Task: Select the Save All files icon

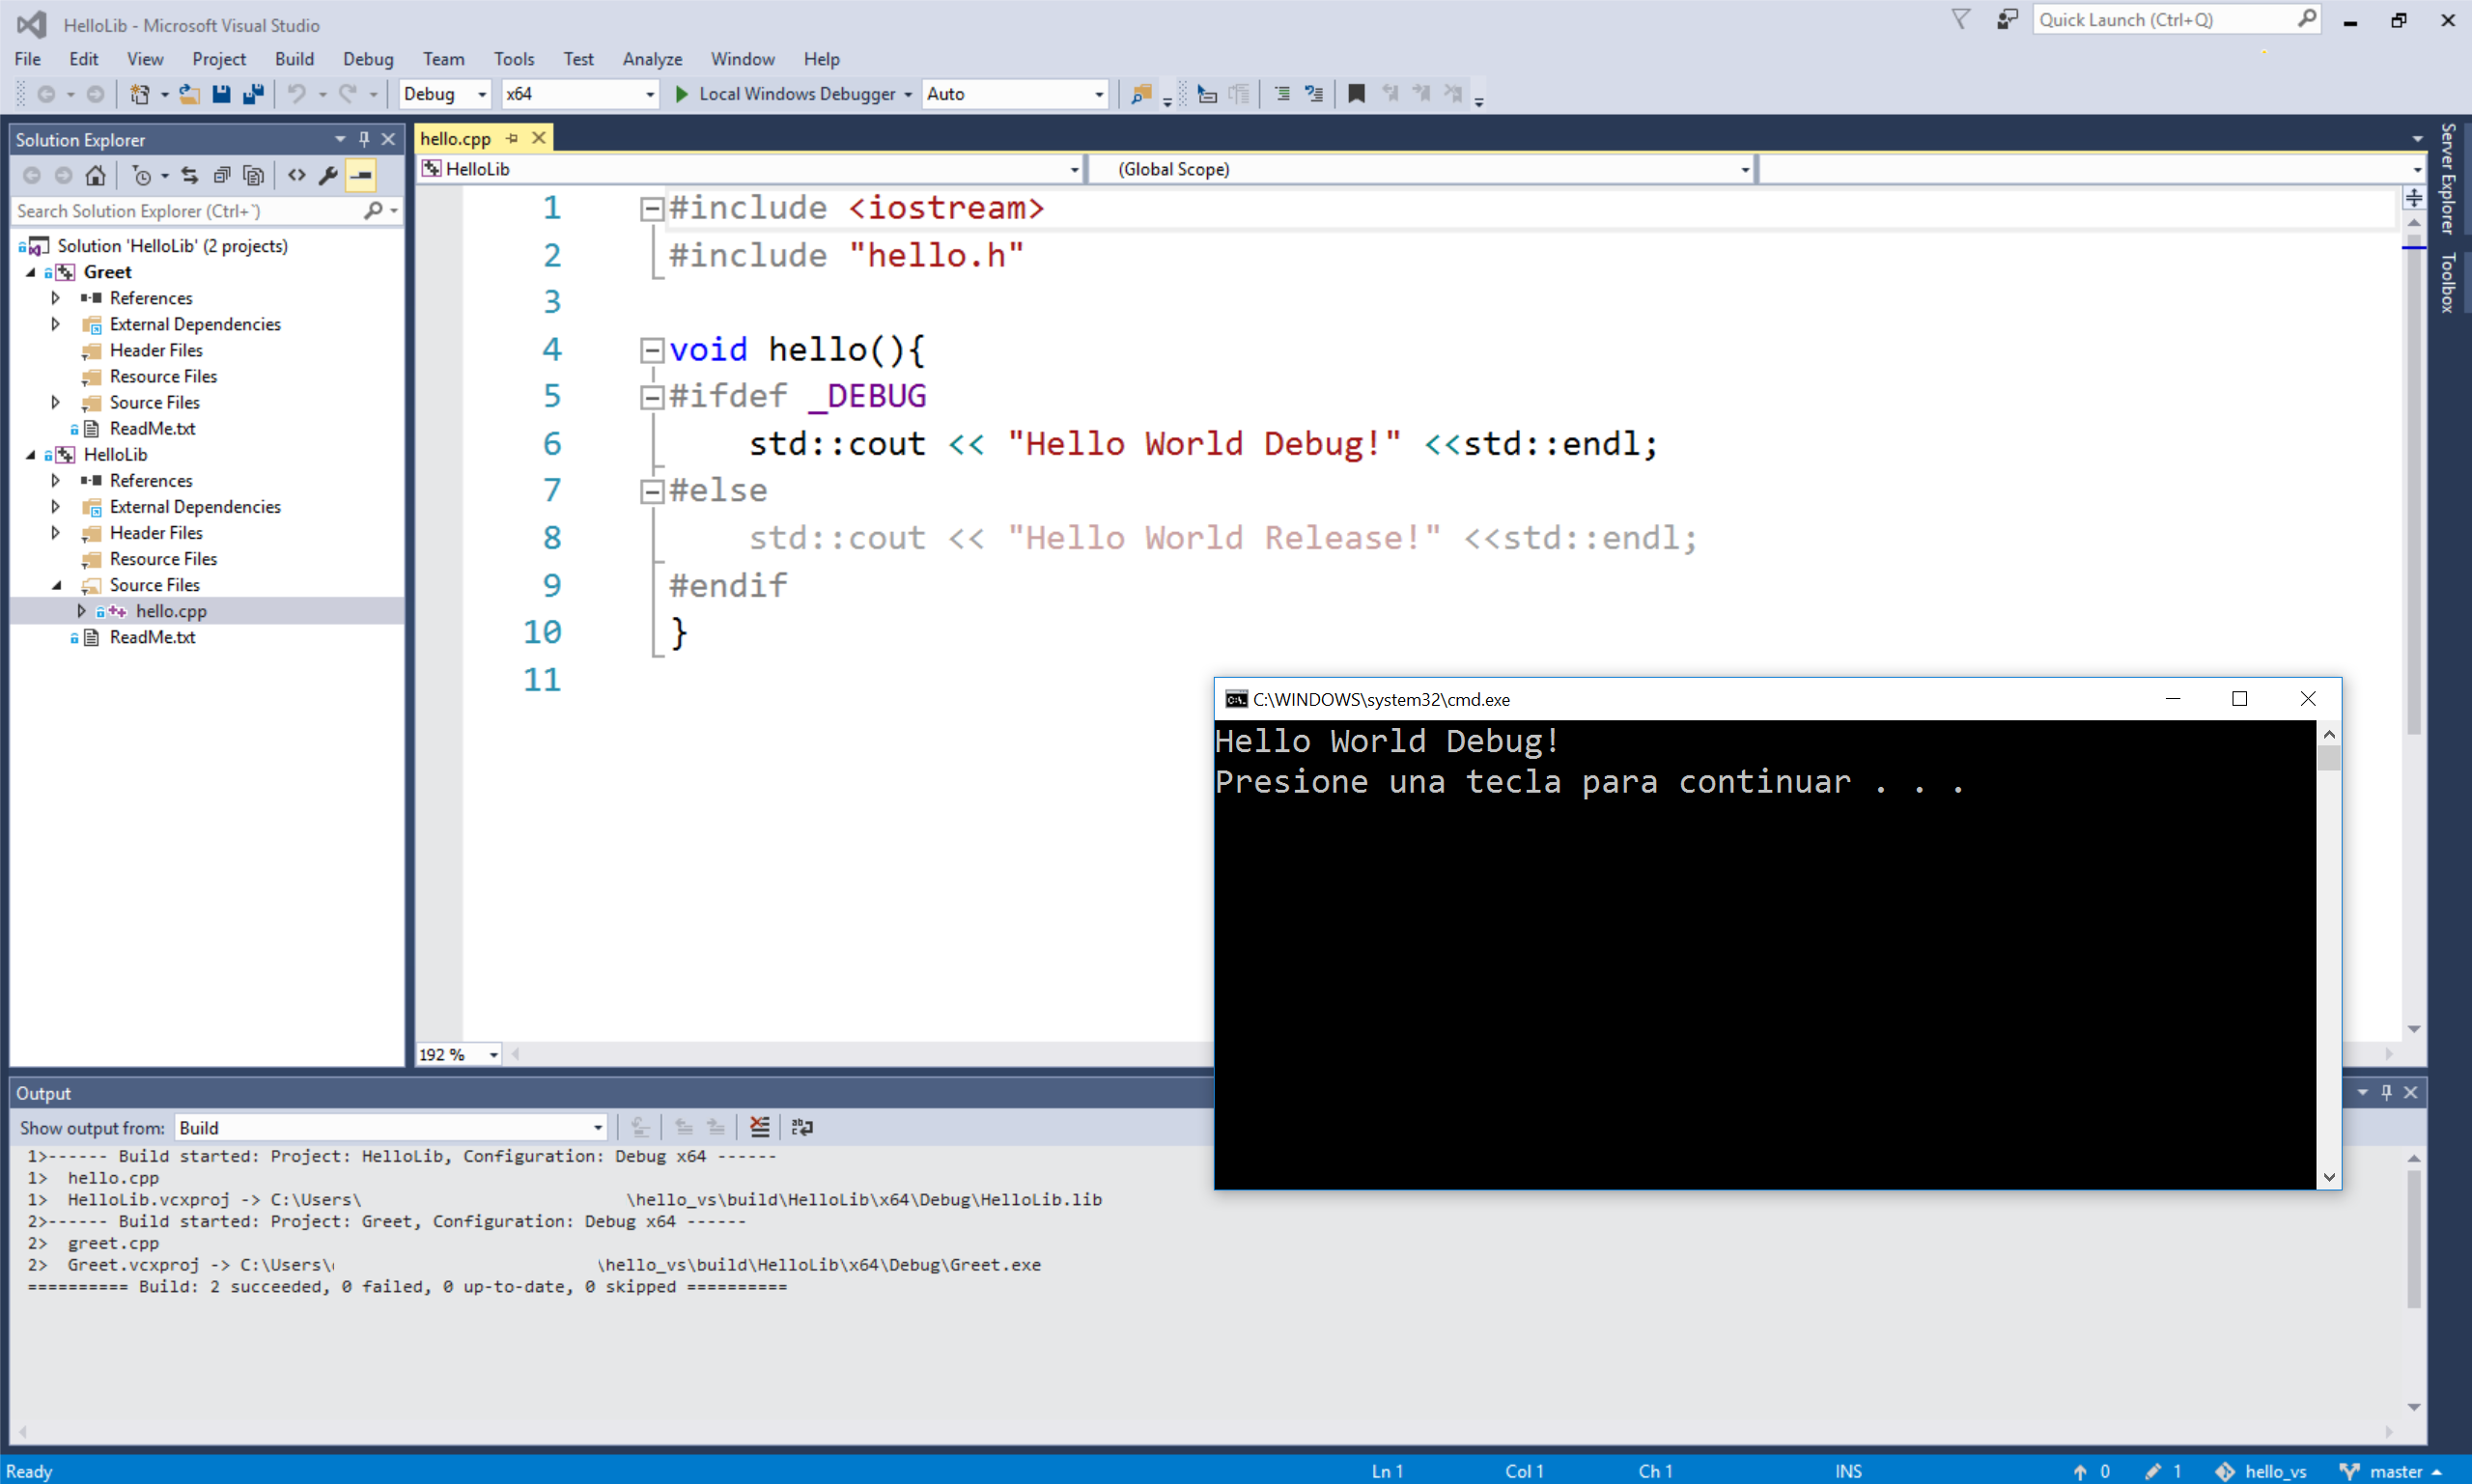Action: pos(252,94)
